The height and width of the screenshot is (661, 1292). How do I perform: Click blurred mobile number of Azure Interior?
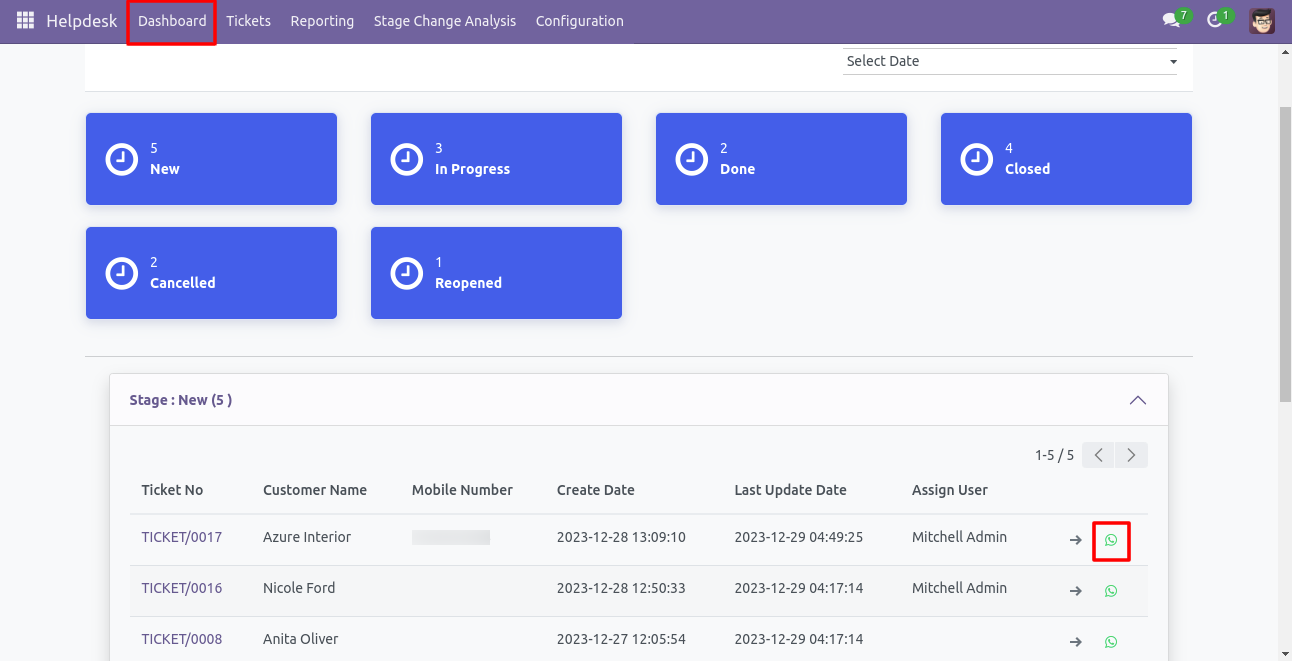tap(451, 537)
